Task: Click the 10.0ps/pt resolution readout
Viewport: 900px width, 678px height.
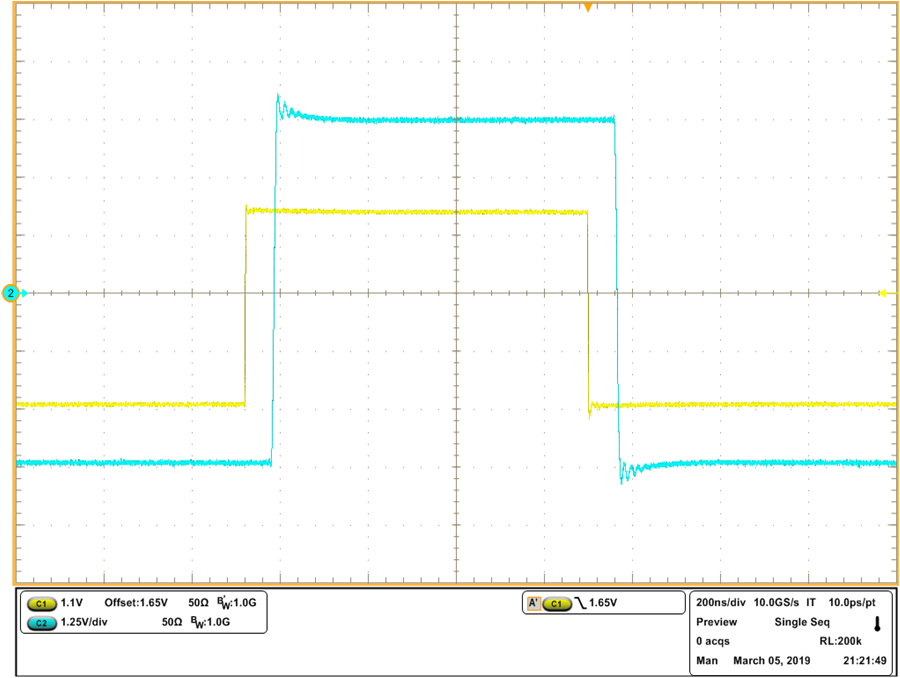Action: tap(851, 602)
